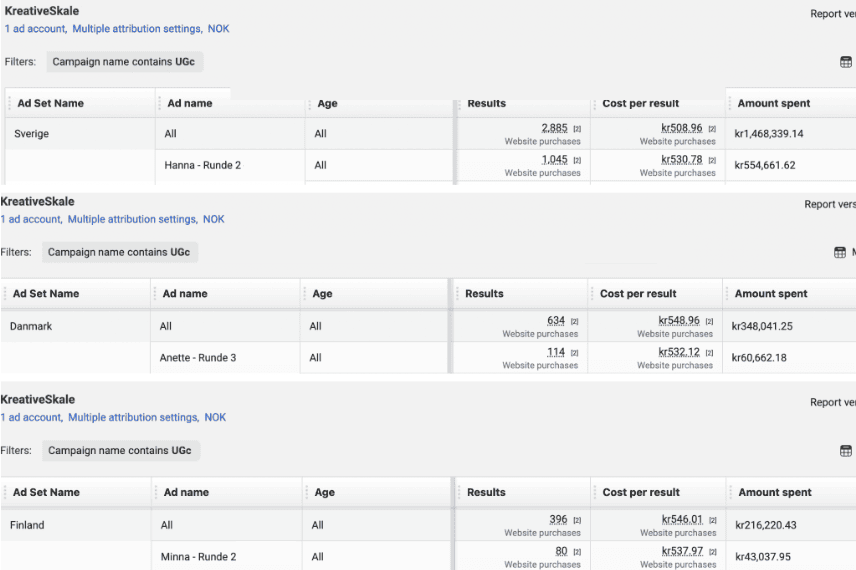Click the [2] attribution icon beside 634 results
The image size is (856, 570).
click(x=574, y=321)
